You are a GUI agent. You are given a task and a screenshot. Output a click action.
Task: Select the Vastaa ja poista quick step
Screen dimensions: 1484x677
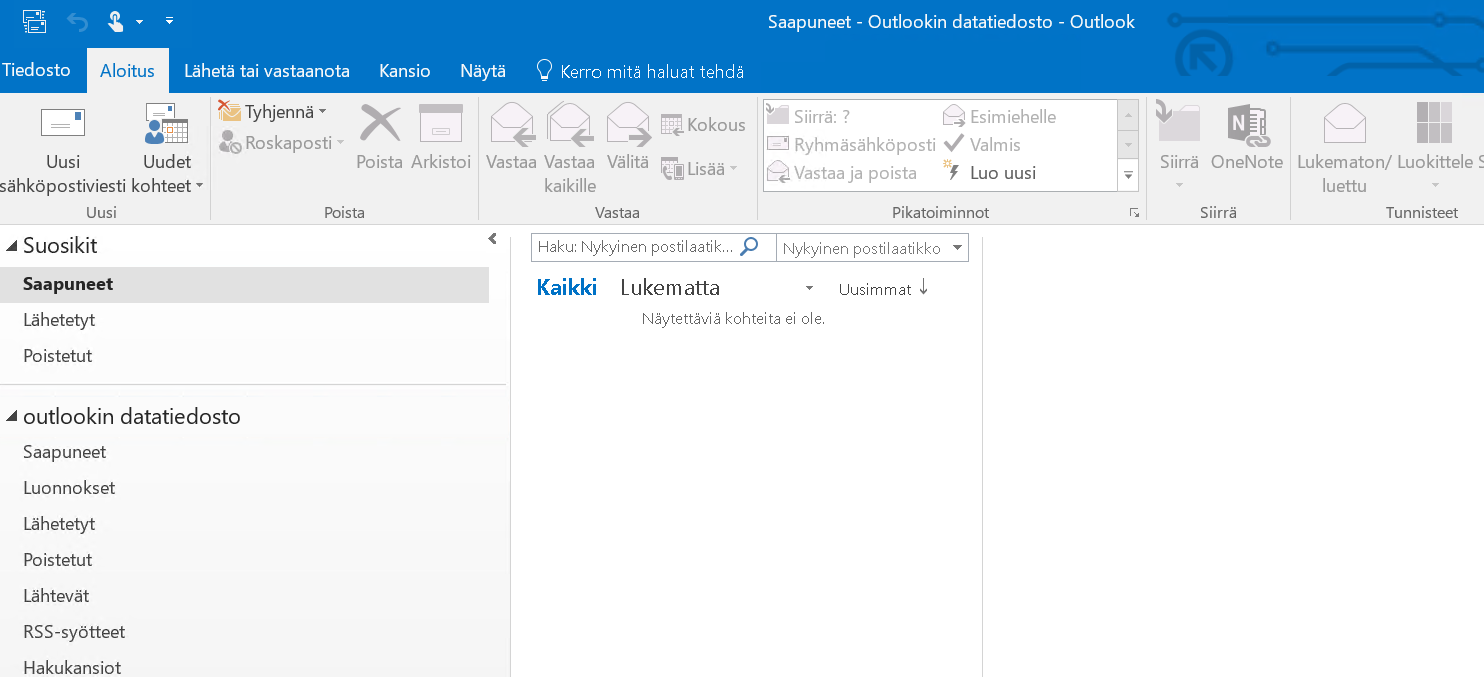pyautogui.click(x=841, y=173)
